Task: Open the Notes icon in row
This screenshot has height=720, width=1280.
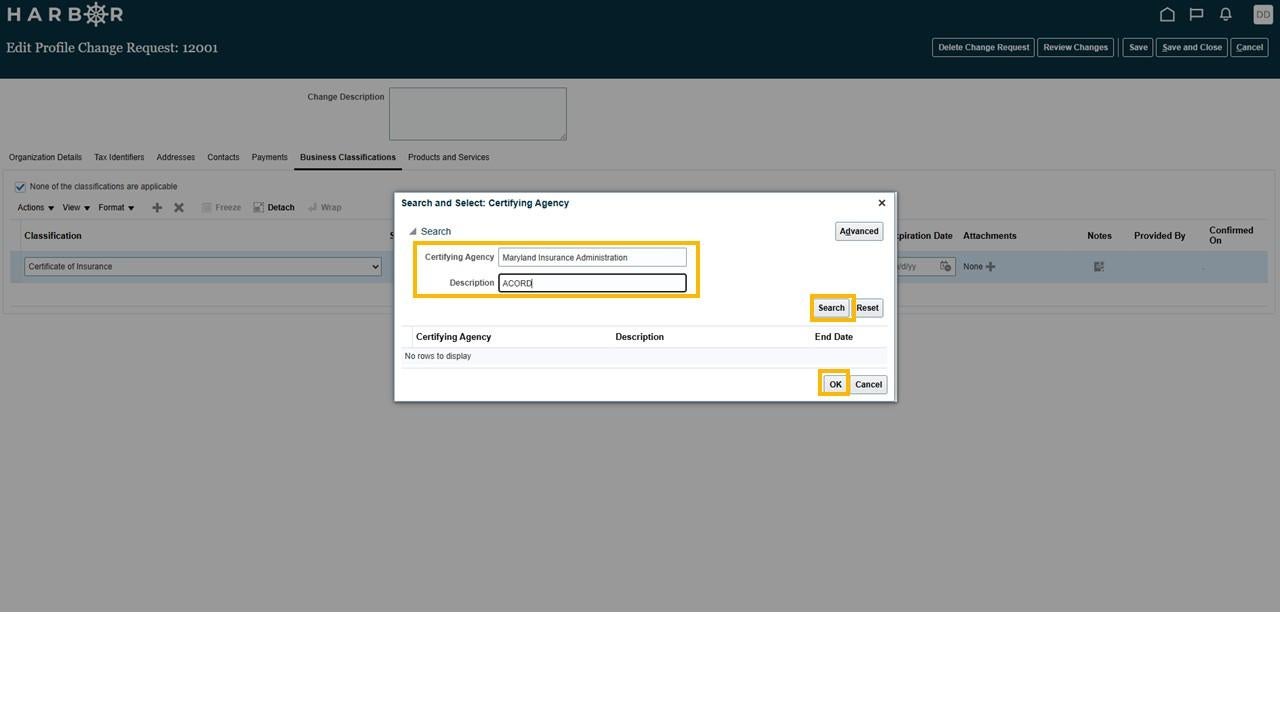Action: click(1099, 267)
